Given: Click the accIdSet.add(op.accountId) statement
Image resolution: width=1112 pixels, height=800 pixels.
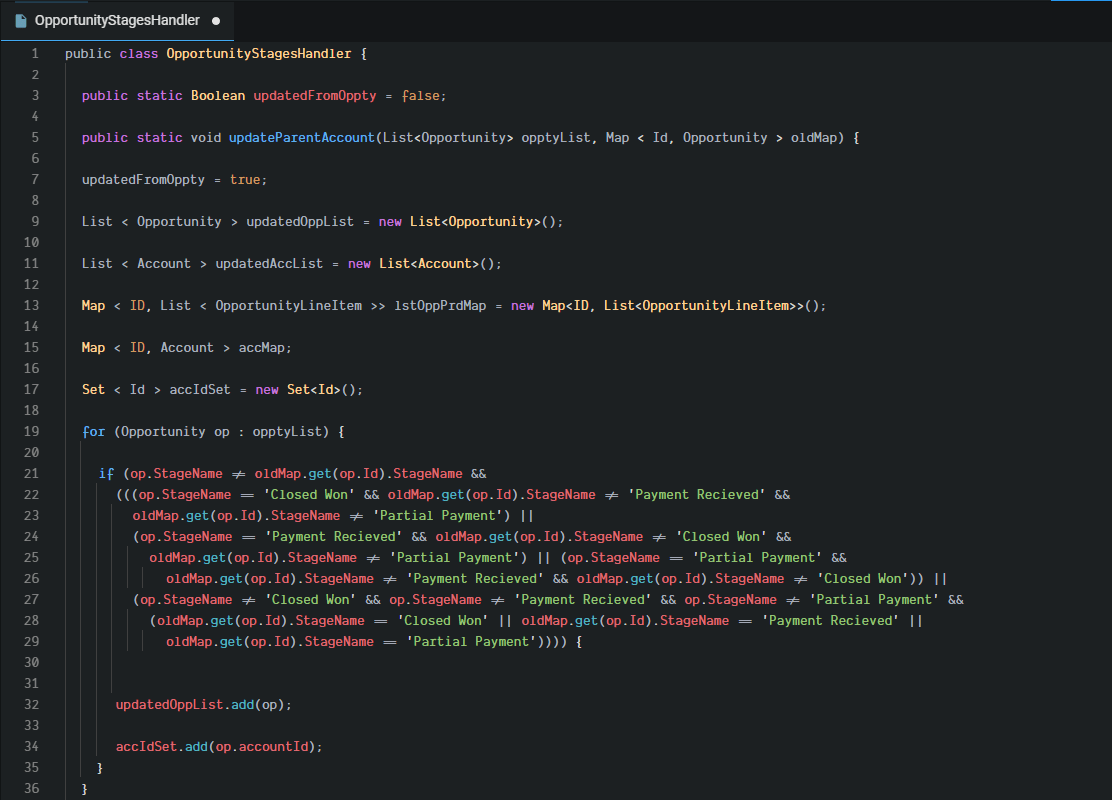Looking at the screenshot, I should pos(220,747).
